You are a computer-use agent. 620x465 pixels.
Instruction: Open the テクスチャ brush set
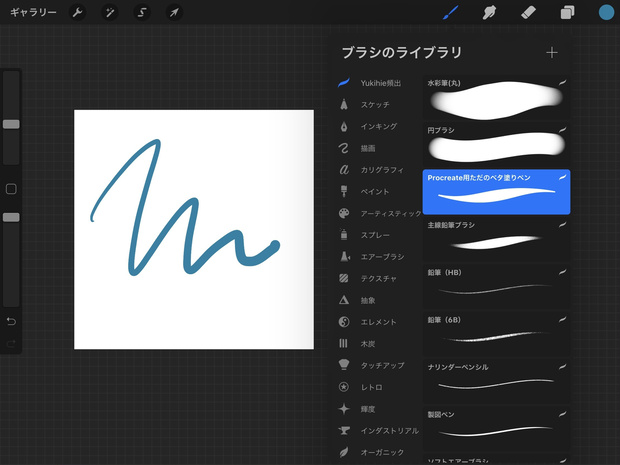click(x=378, y=279)
